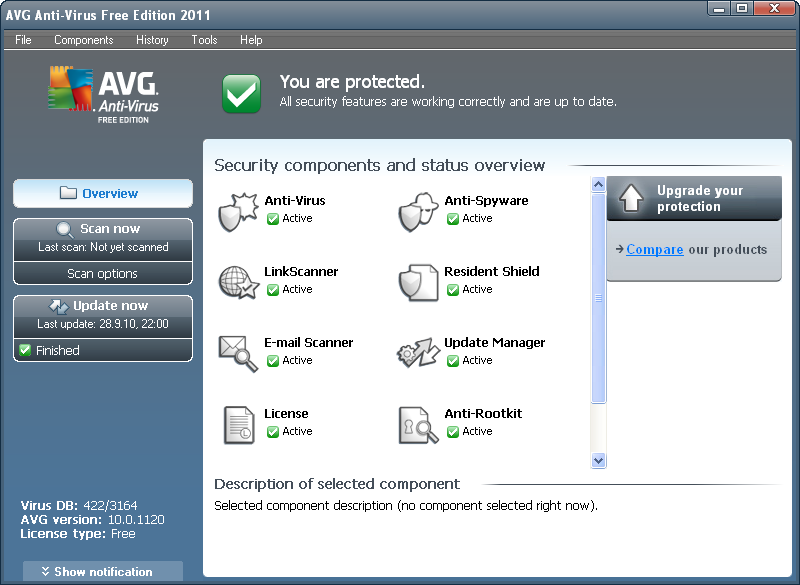
Task: Click the large green protected checkmark icon
Action: point(241,93)
